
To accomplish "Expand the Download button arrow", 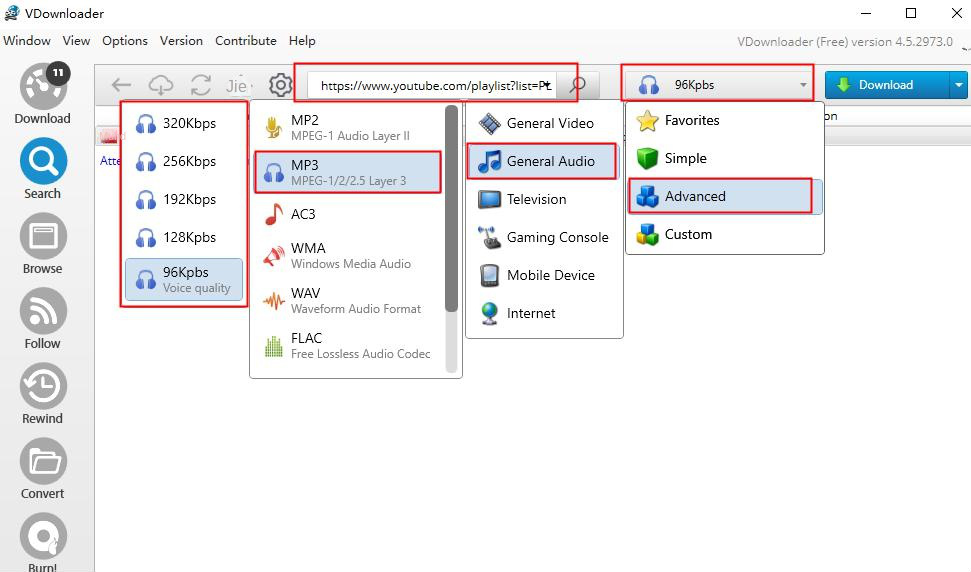I will pyautogui.click(x=959, y=85).
